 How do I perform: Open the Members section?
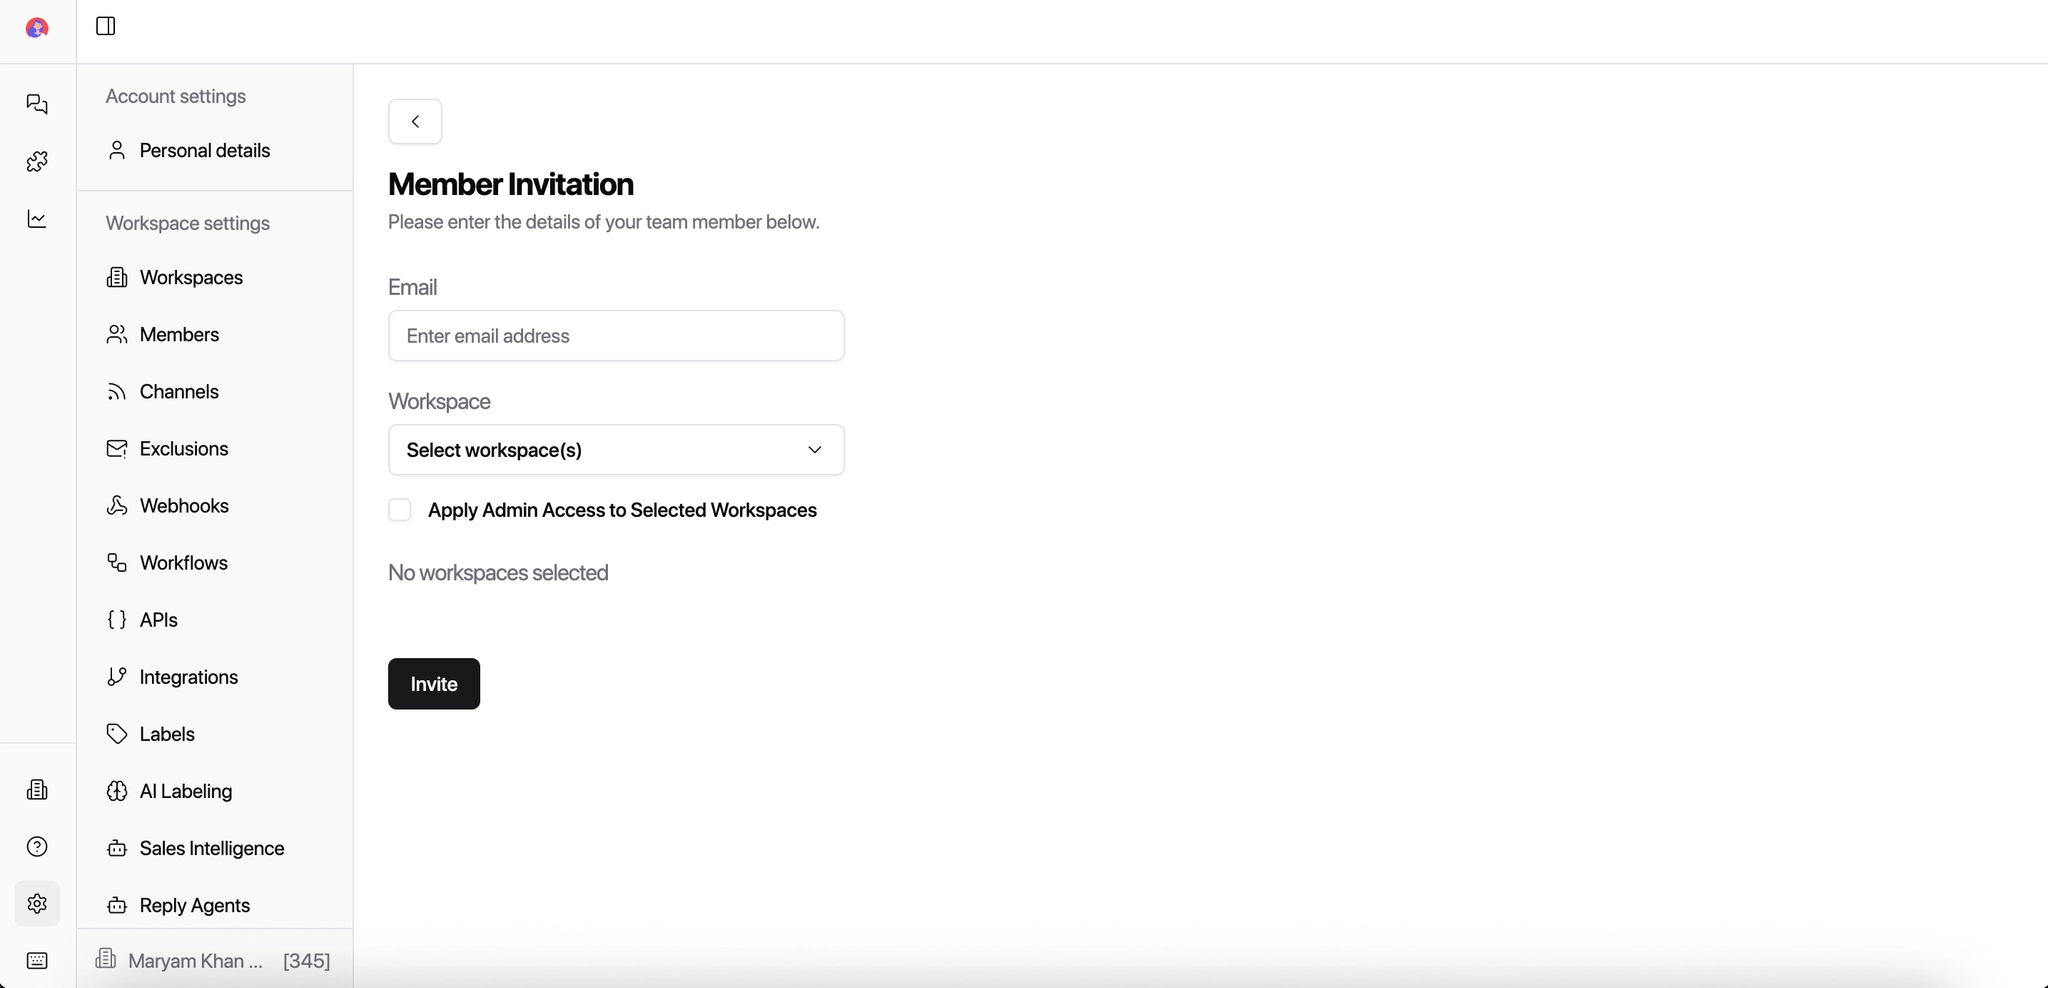[179, 334]
